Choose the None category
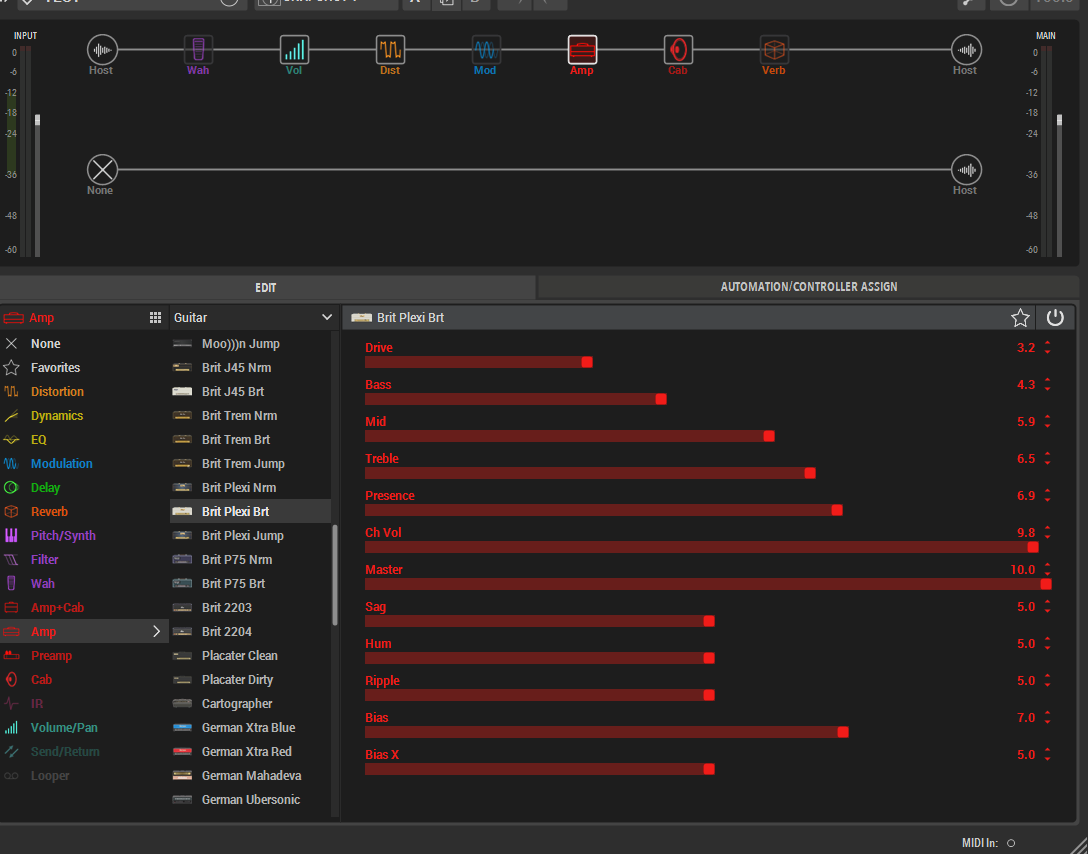The image size is (1088, 854). pos(84,343)
